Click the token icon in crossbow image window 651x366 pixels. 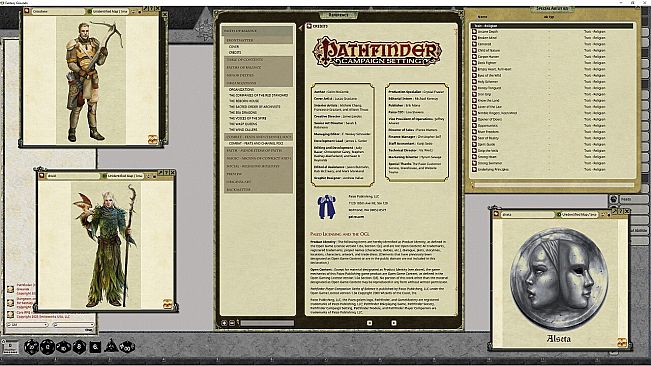pos(153,139)
